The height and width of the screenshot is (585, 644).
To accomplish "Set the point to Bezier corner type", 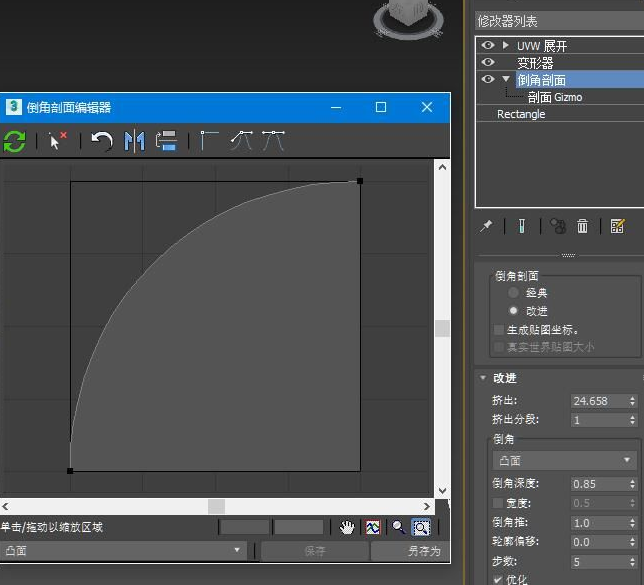I will pyautogui.click(x=242, y=141).
